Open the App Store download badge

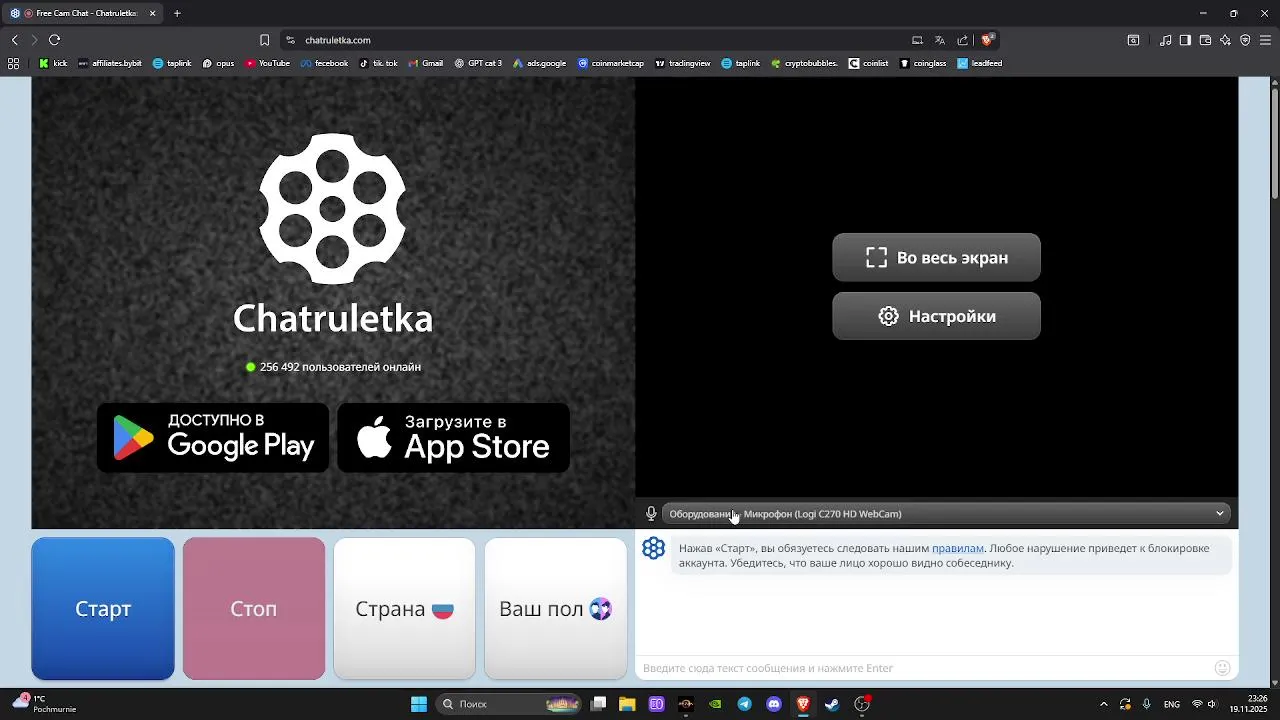[x=454, y=438]
